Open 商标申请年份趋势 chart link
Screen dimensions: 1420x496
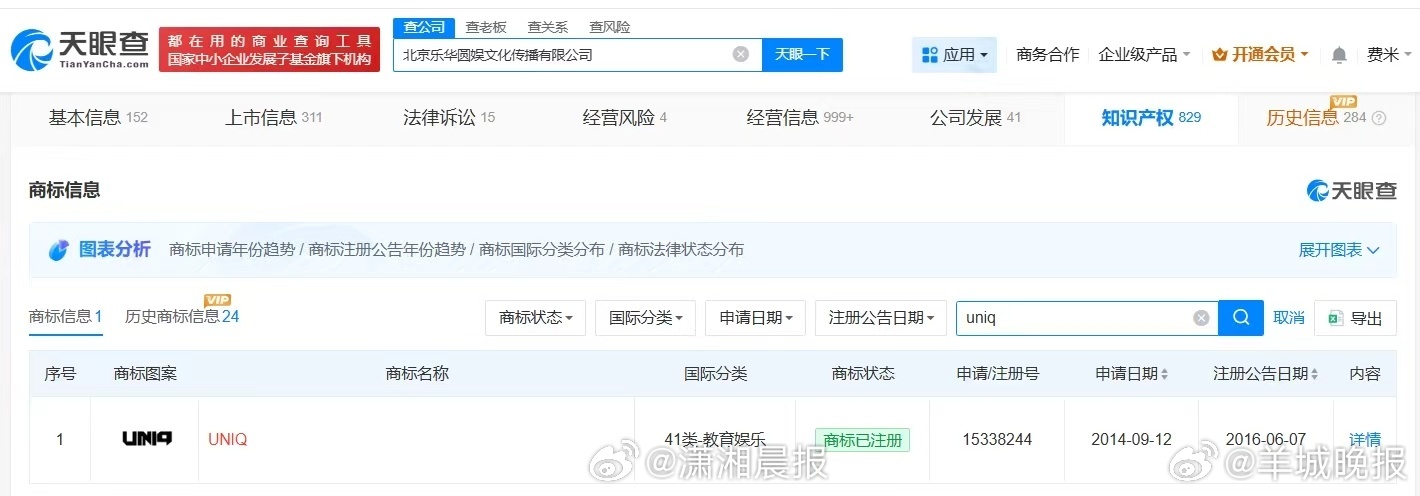(x=232, y=250)
